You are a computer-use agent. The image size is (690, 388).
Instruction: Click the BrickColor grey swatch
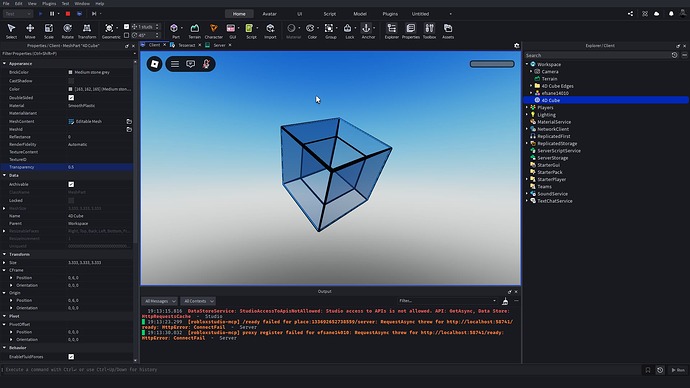pos(70,72)
